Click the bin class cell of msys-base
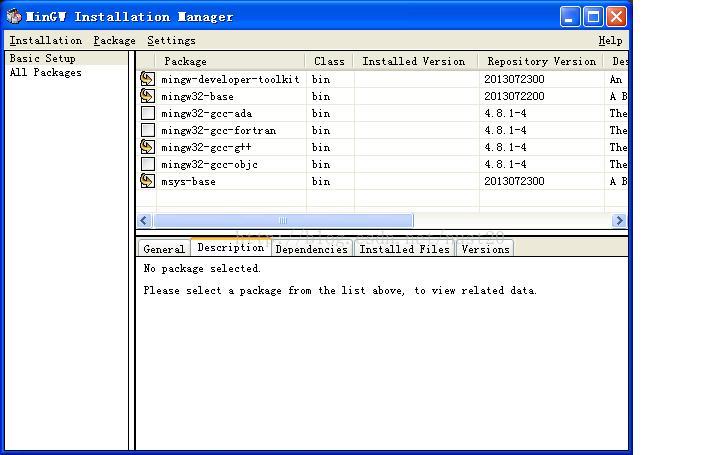Viewport: 720px width, 455px height. (321, 181)
